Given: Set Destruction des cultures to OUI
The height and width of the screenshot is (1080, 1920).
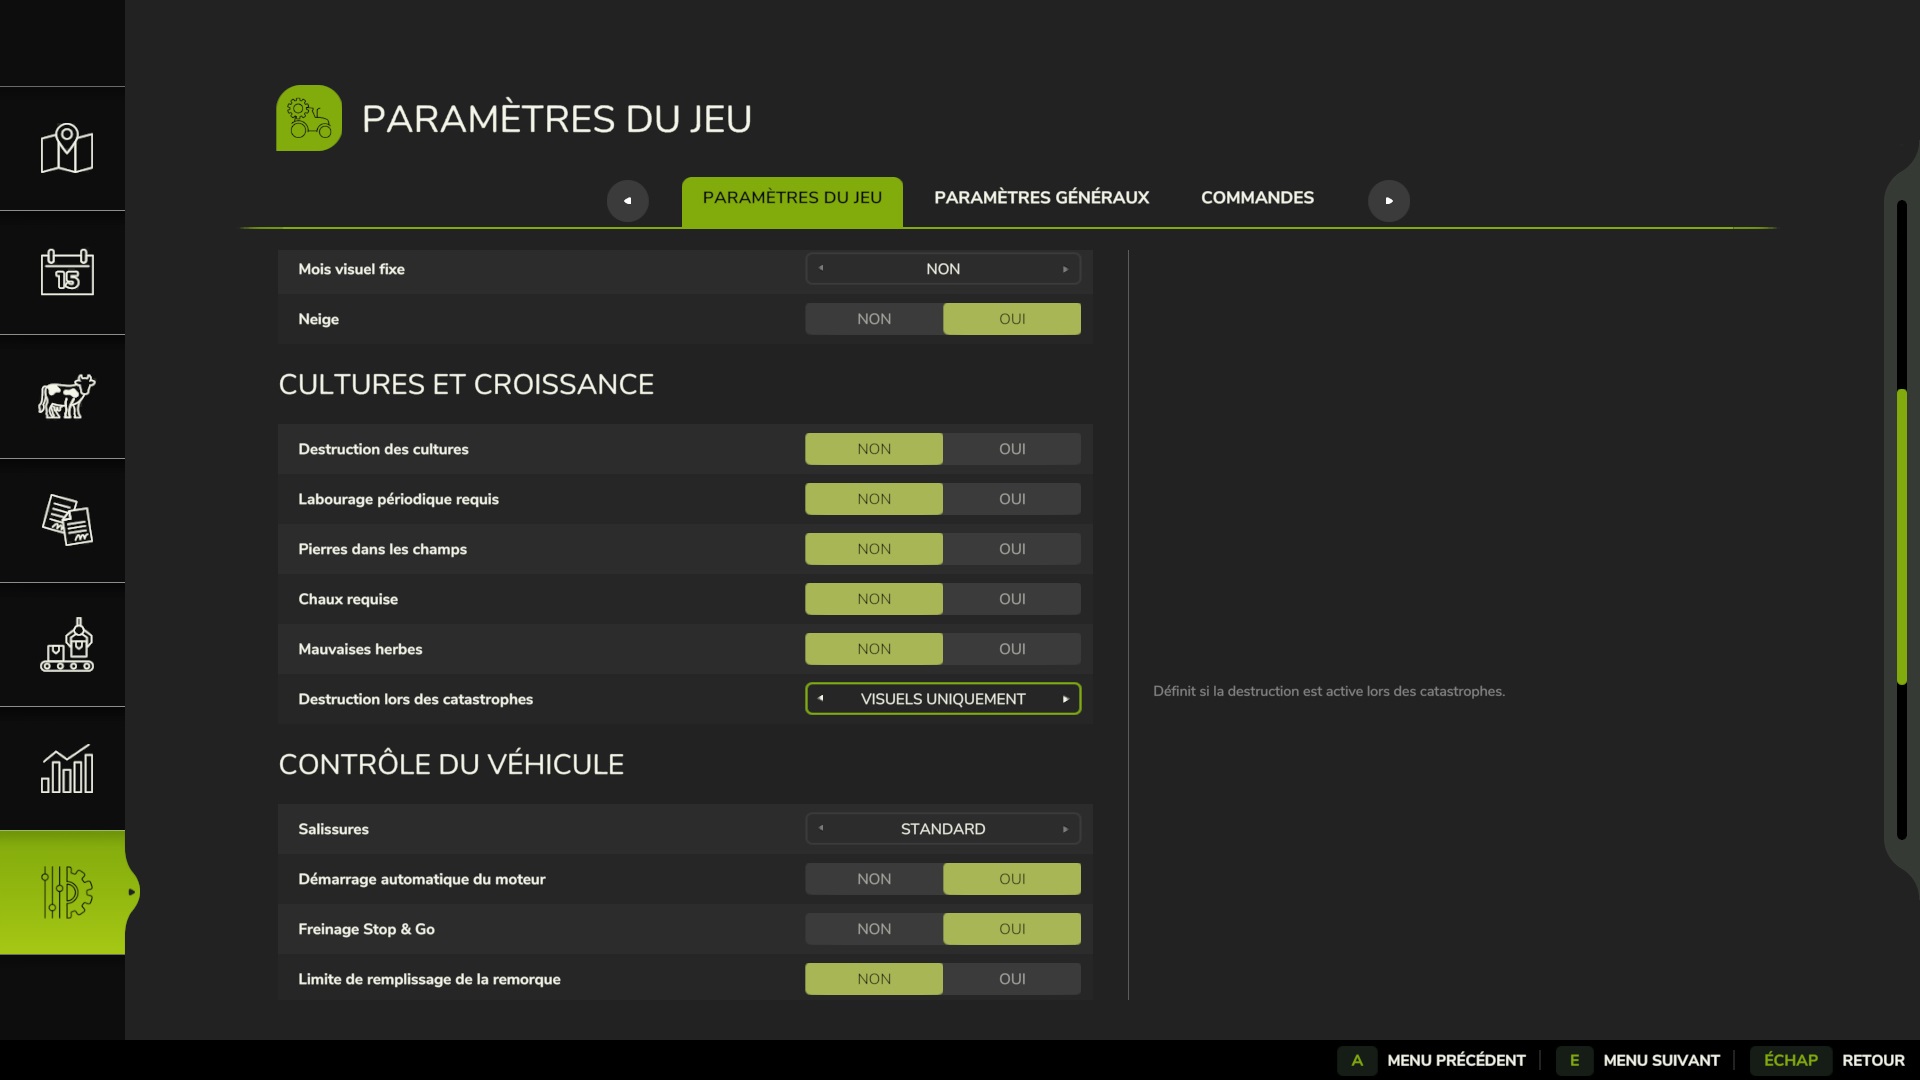Looking at the screenshot, I should 1012,449.
